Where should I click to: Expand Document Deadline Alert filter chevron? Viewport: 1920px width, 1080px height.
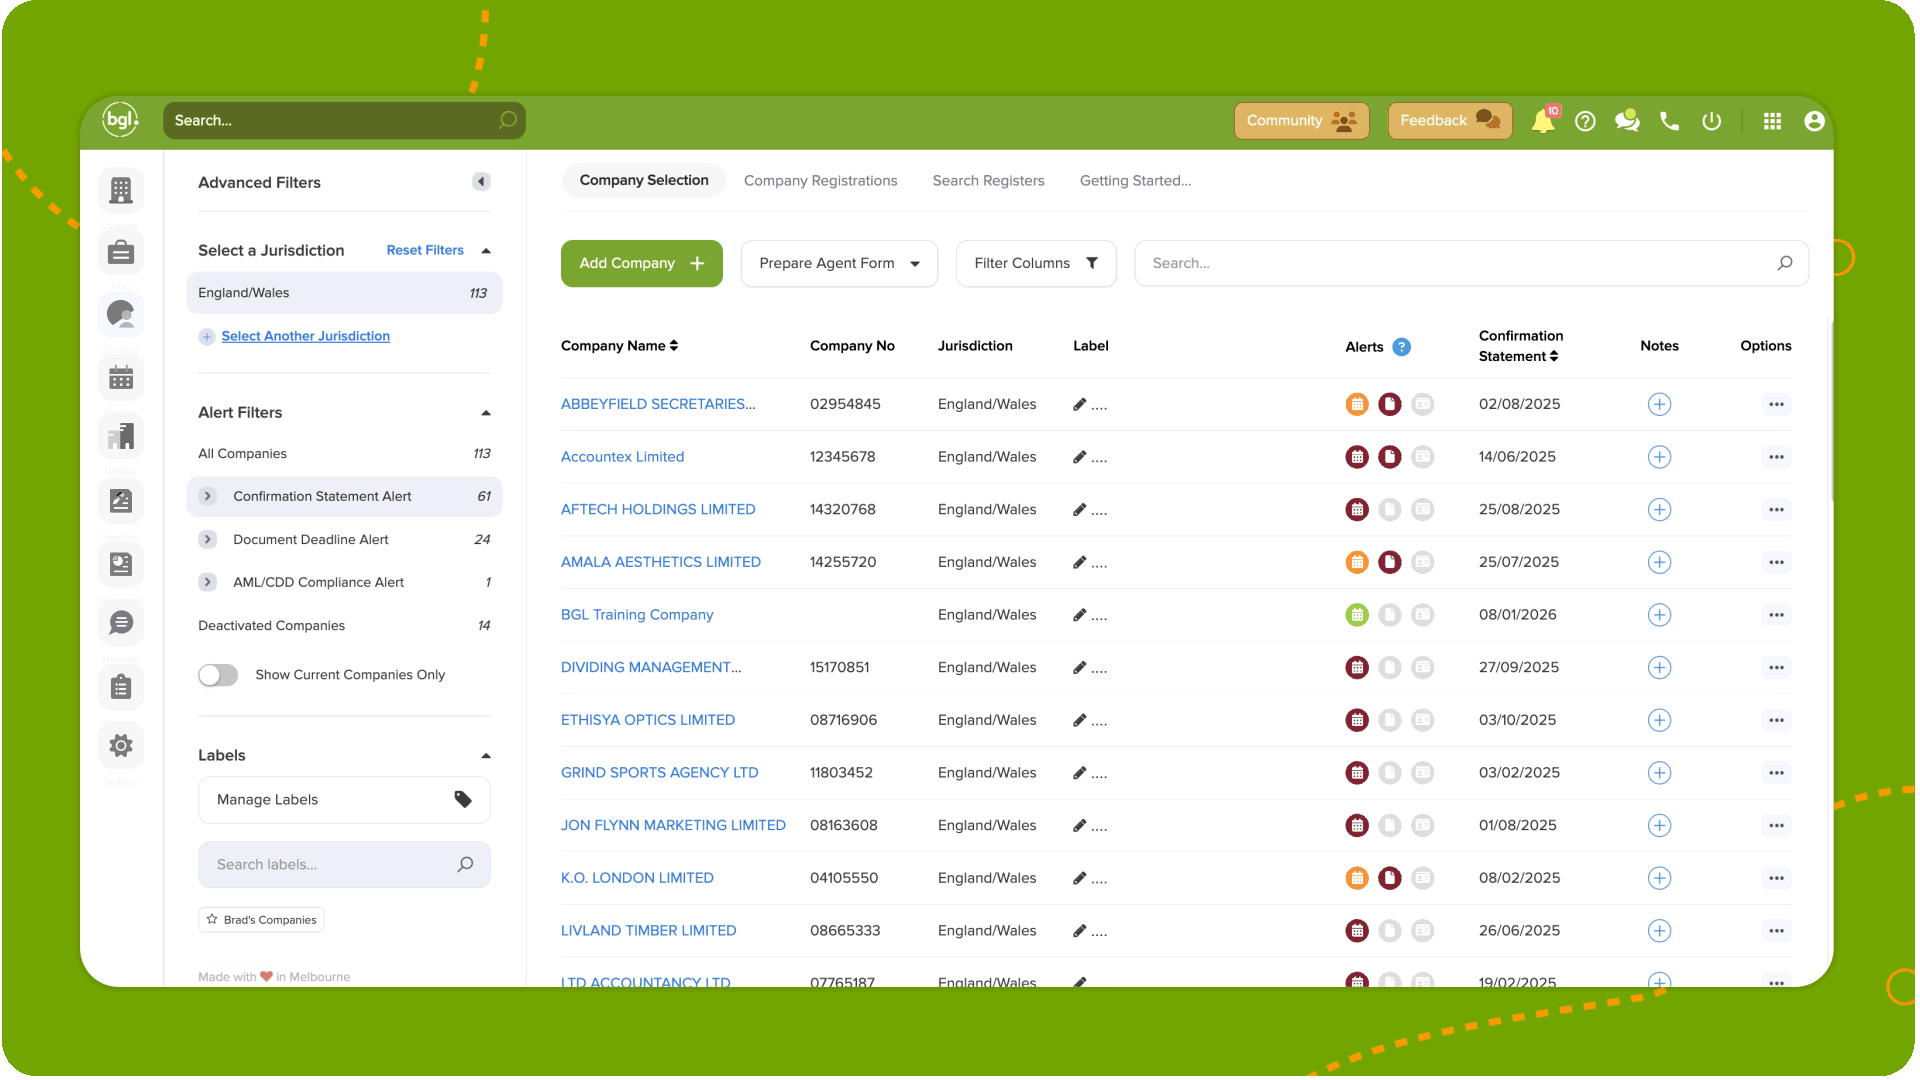207,539
